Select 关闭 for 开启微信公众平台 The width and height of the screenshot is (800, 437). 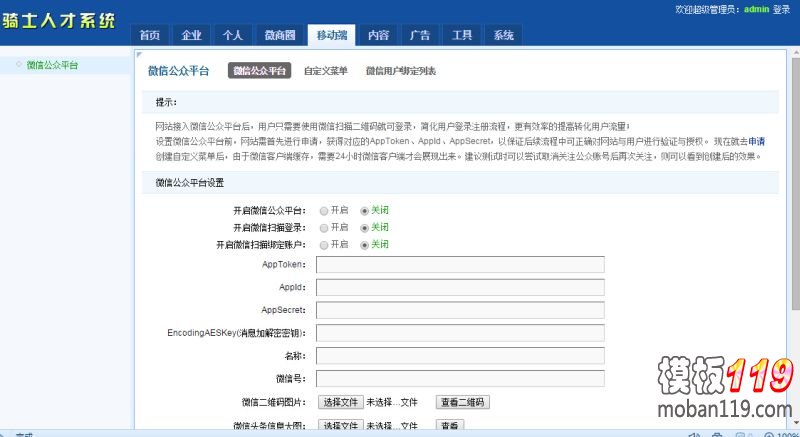point(364,211)
